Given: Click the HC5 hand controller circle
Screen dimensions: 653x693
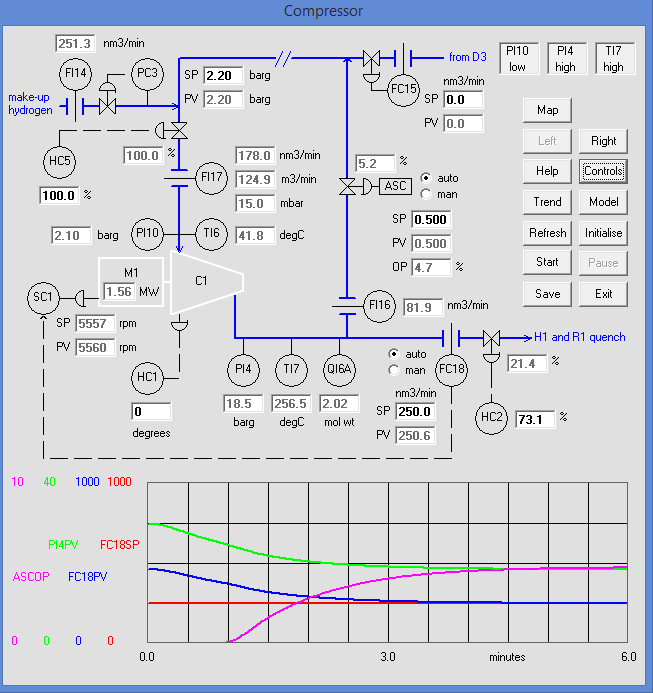Looking at the screenshot, I should 61,160.
